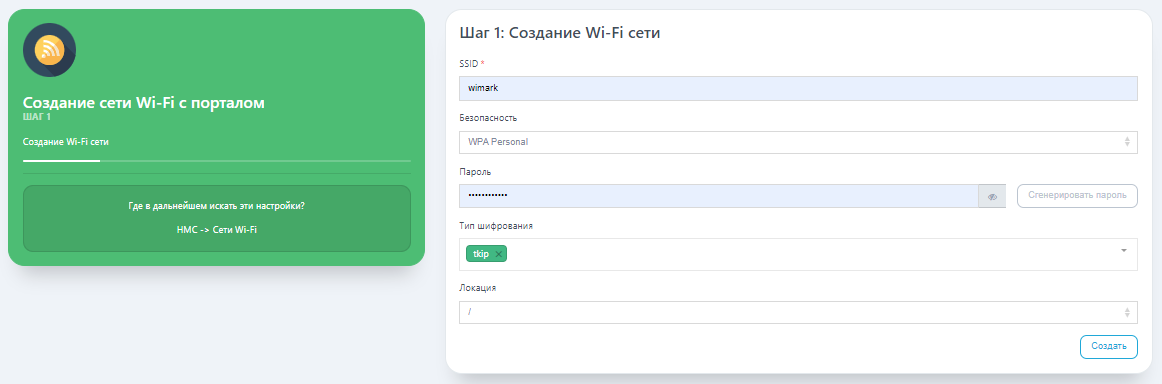Remove the tkip encryption tag
The image size is (1162, 384).
click(x=499, y=254)
